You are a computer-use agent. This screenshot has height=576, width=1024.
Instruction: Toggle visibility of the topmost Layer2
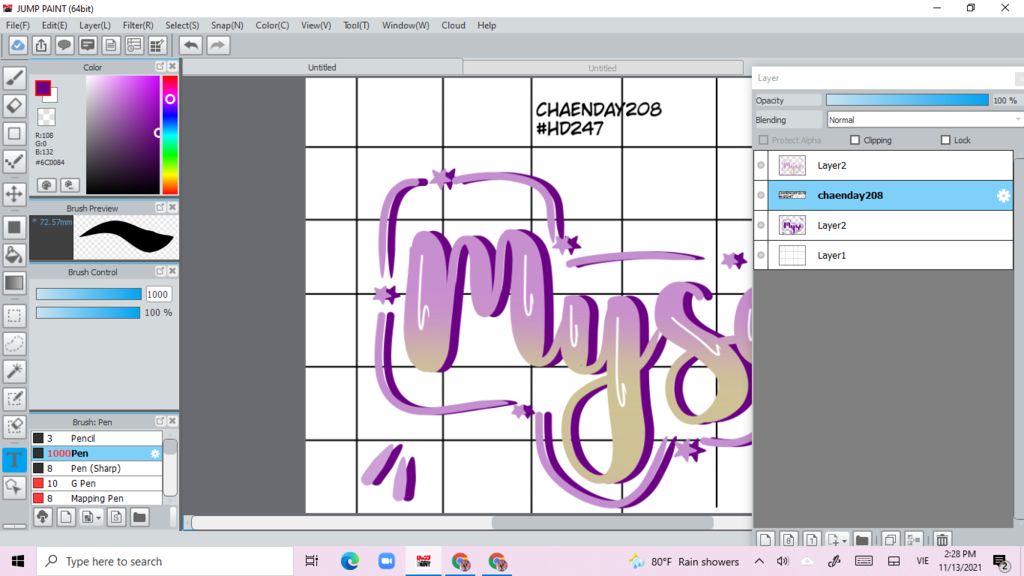click(761, 165)
